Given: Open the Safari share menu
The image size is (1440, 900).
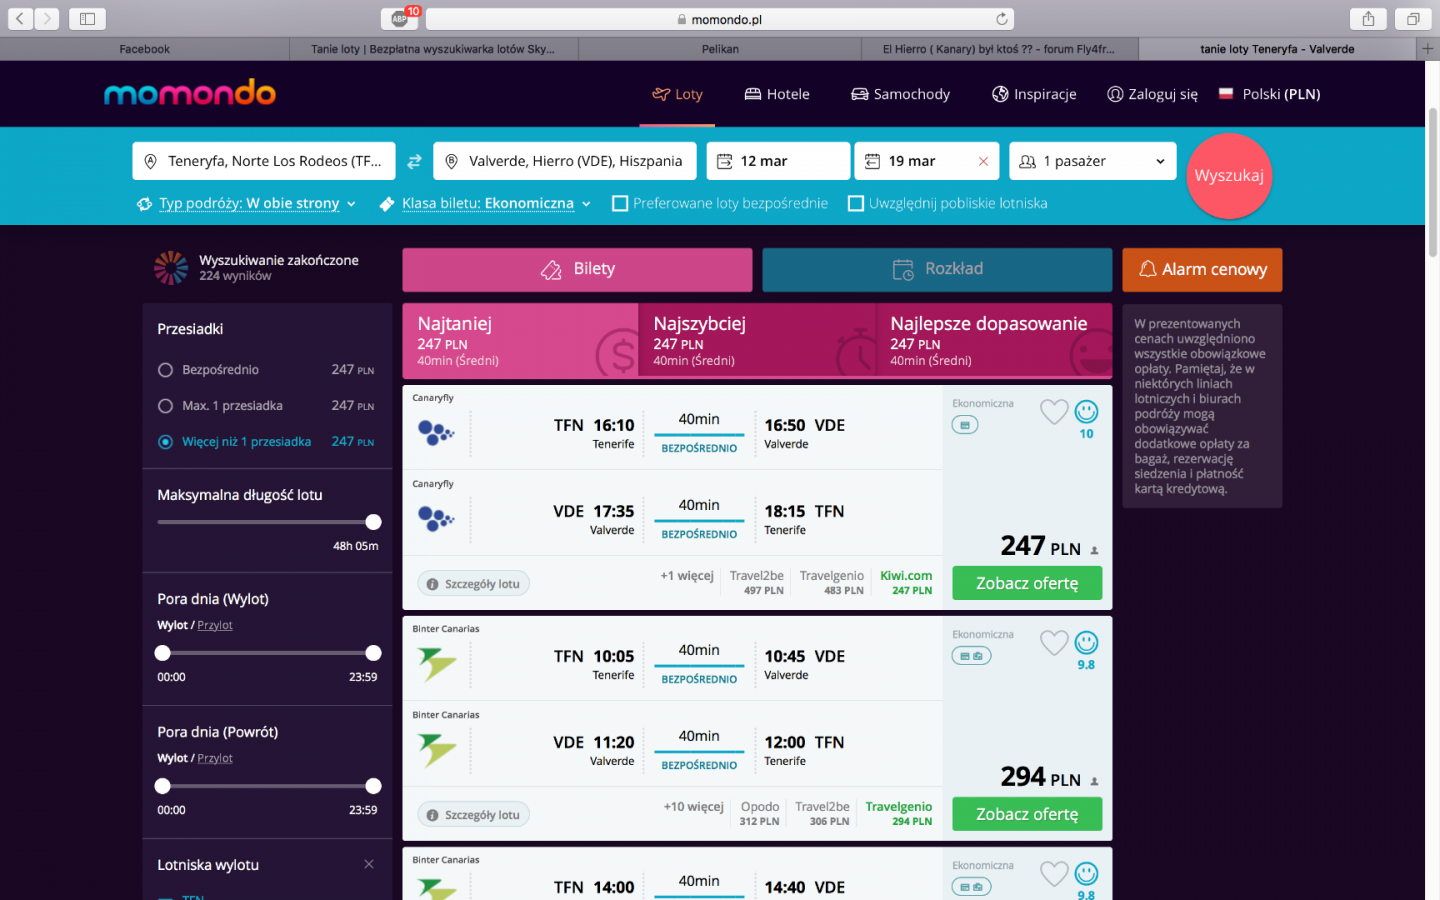Looking at the screenshot, I should [x=1368, y=18].
